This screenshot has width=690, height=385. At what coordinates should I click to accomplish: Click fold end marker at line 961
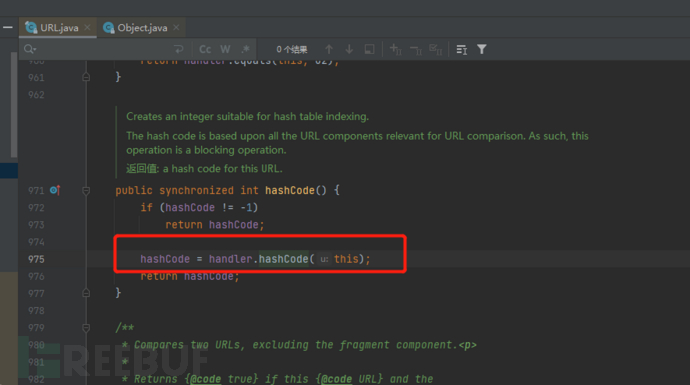point(86,77)
